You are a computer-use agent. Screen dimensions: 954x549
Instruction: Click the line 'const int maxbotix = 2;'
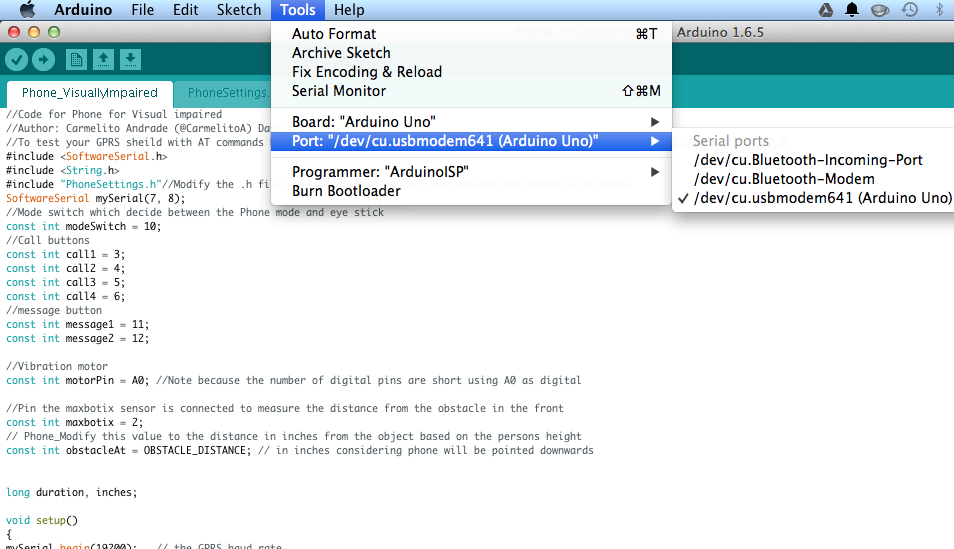(x=74, y=422)
